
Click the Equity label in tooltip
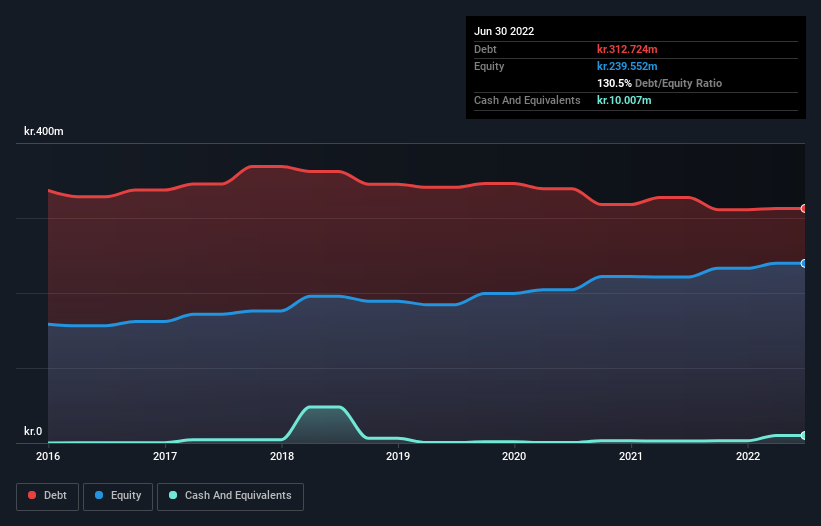[x=489, y=66]
